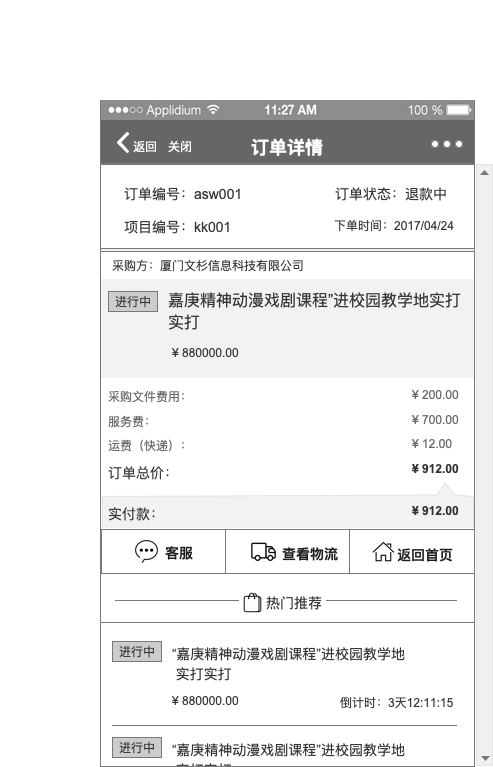493x767 pixels.
Task: Click the delivery truck logistics icon
Action: coord(263,552)
